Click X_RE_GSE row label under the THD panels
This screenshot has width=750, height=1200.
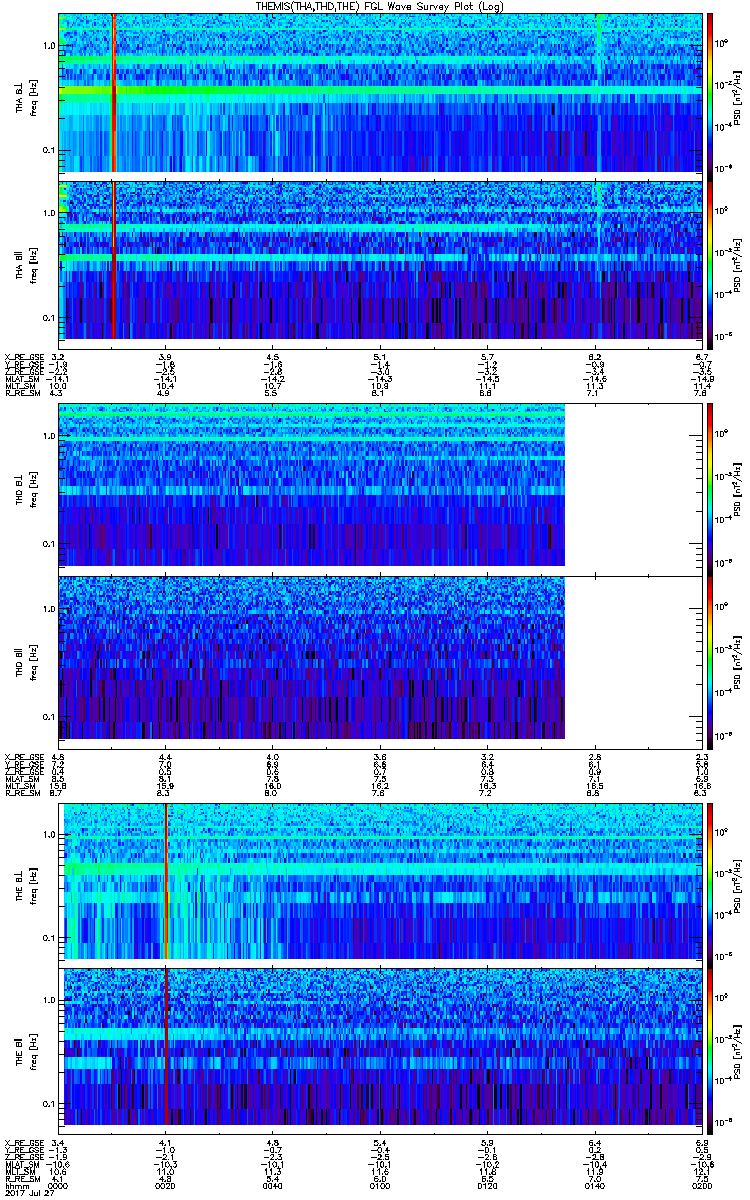(x=22, y=756)
